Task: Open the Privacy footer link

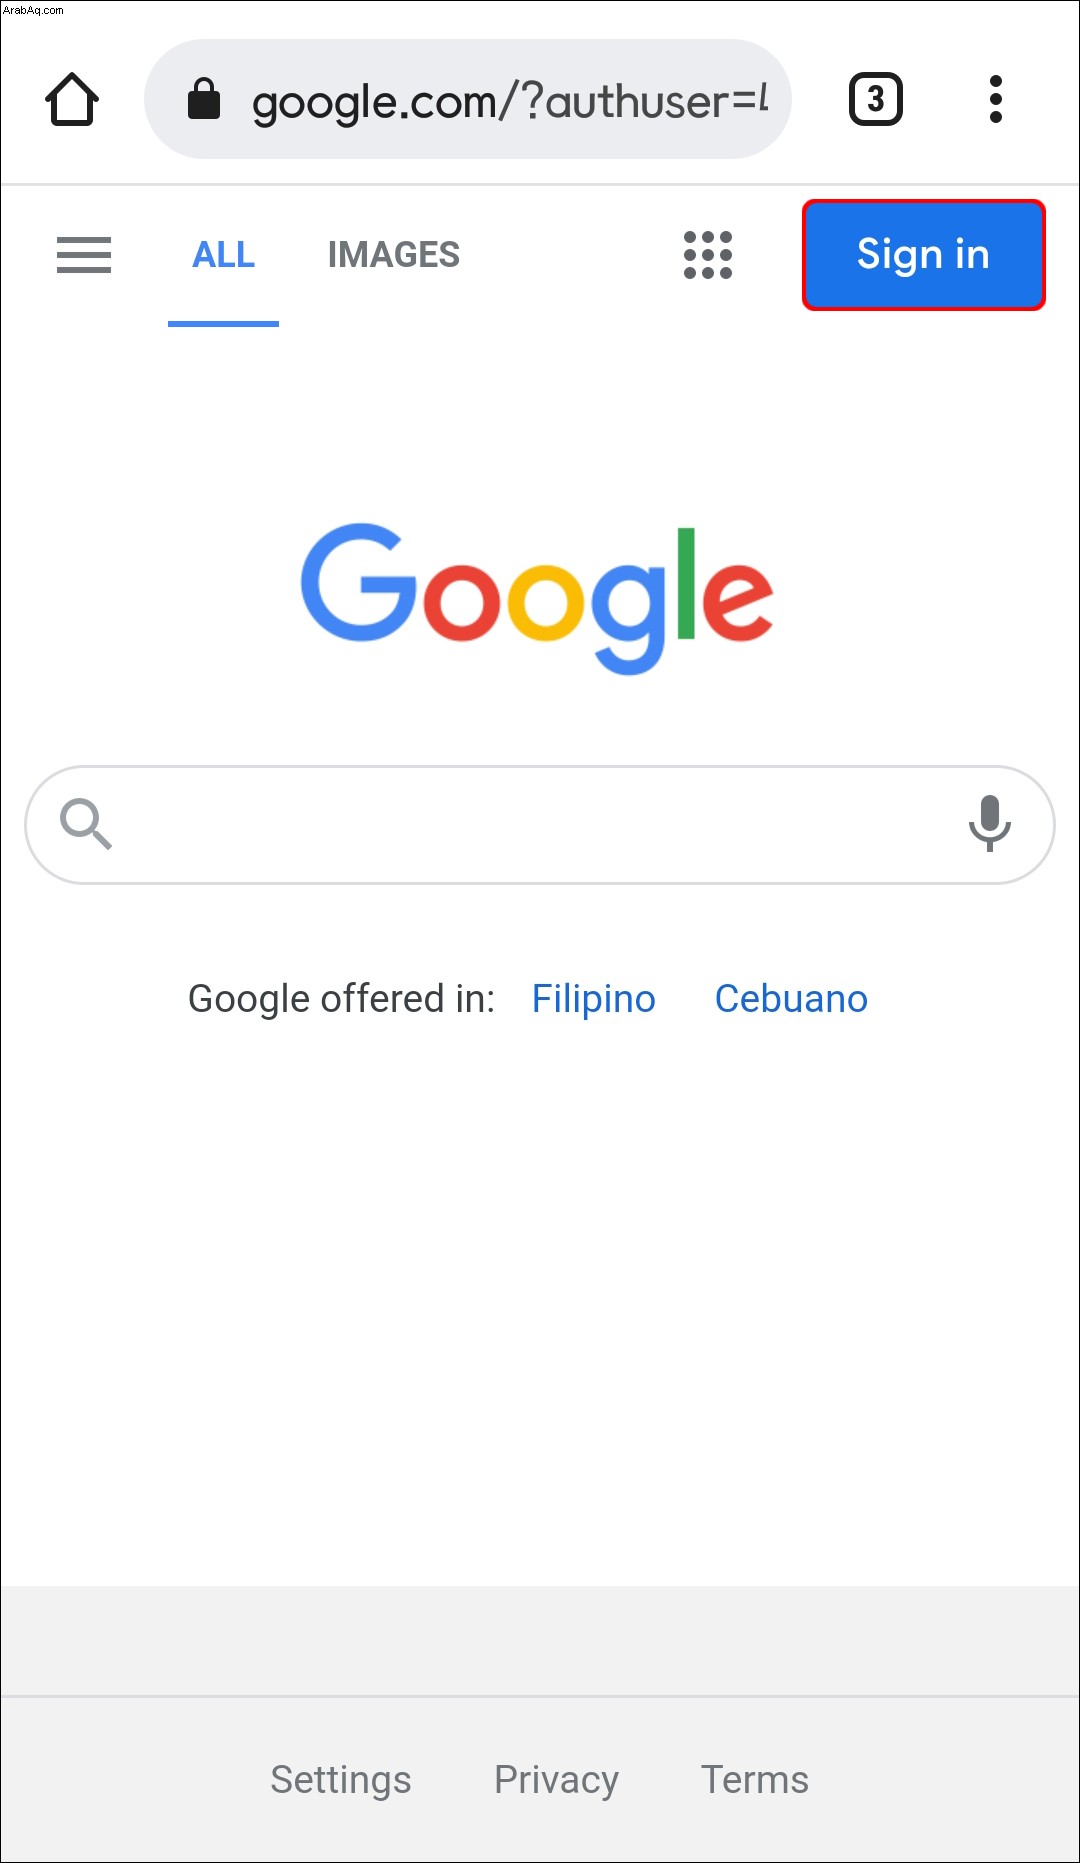Action: [557, 1780]
